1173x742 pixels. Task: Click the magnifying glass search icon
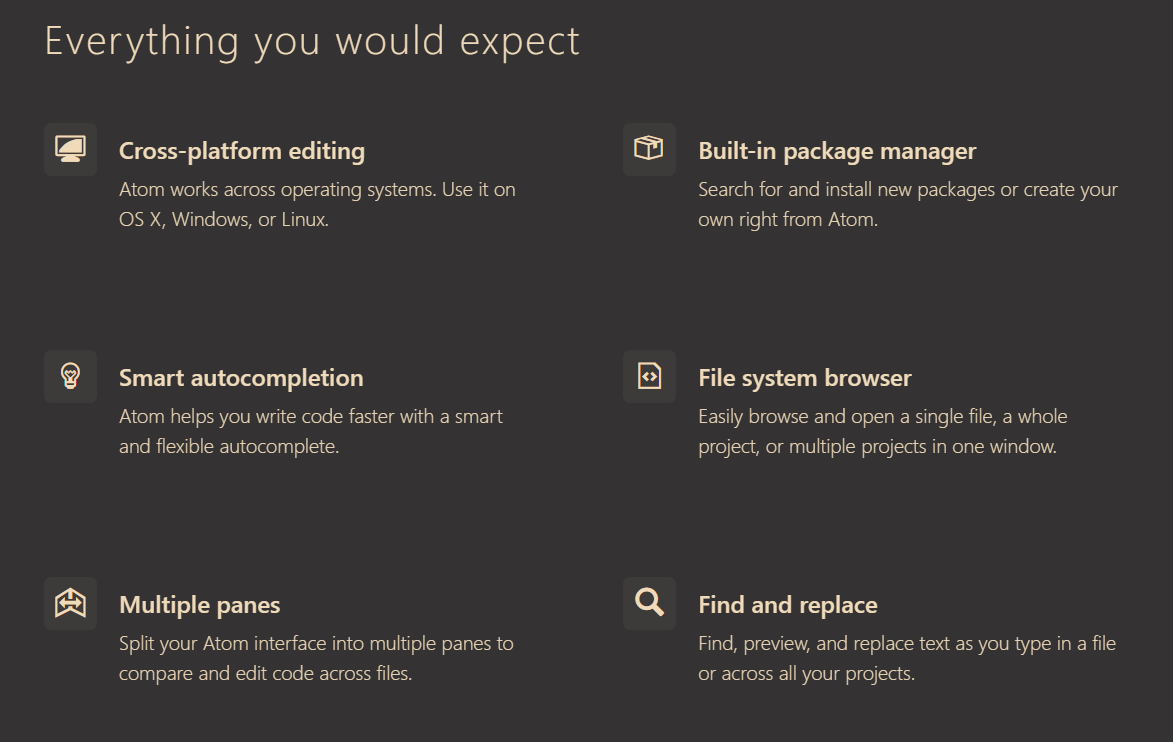(x=649, y=602)
